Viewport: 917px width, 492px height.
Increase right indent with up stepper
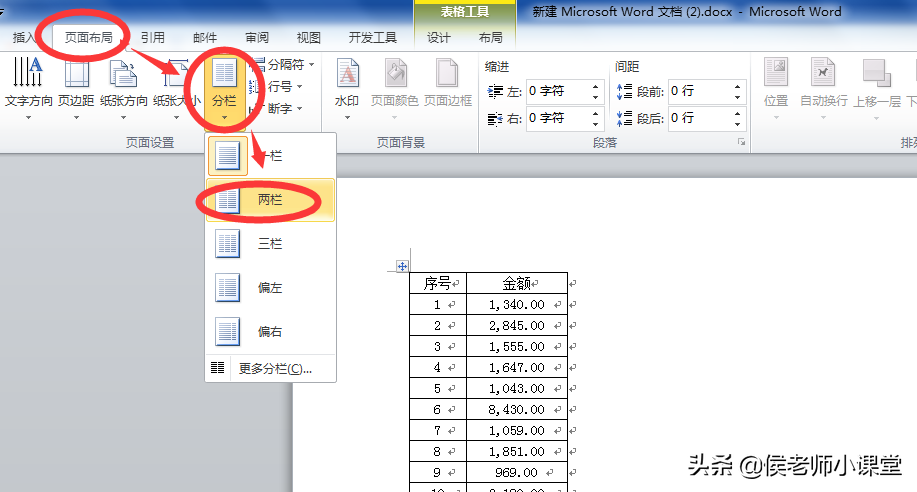click(x=595, y=113)
